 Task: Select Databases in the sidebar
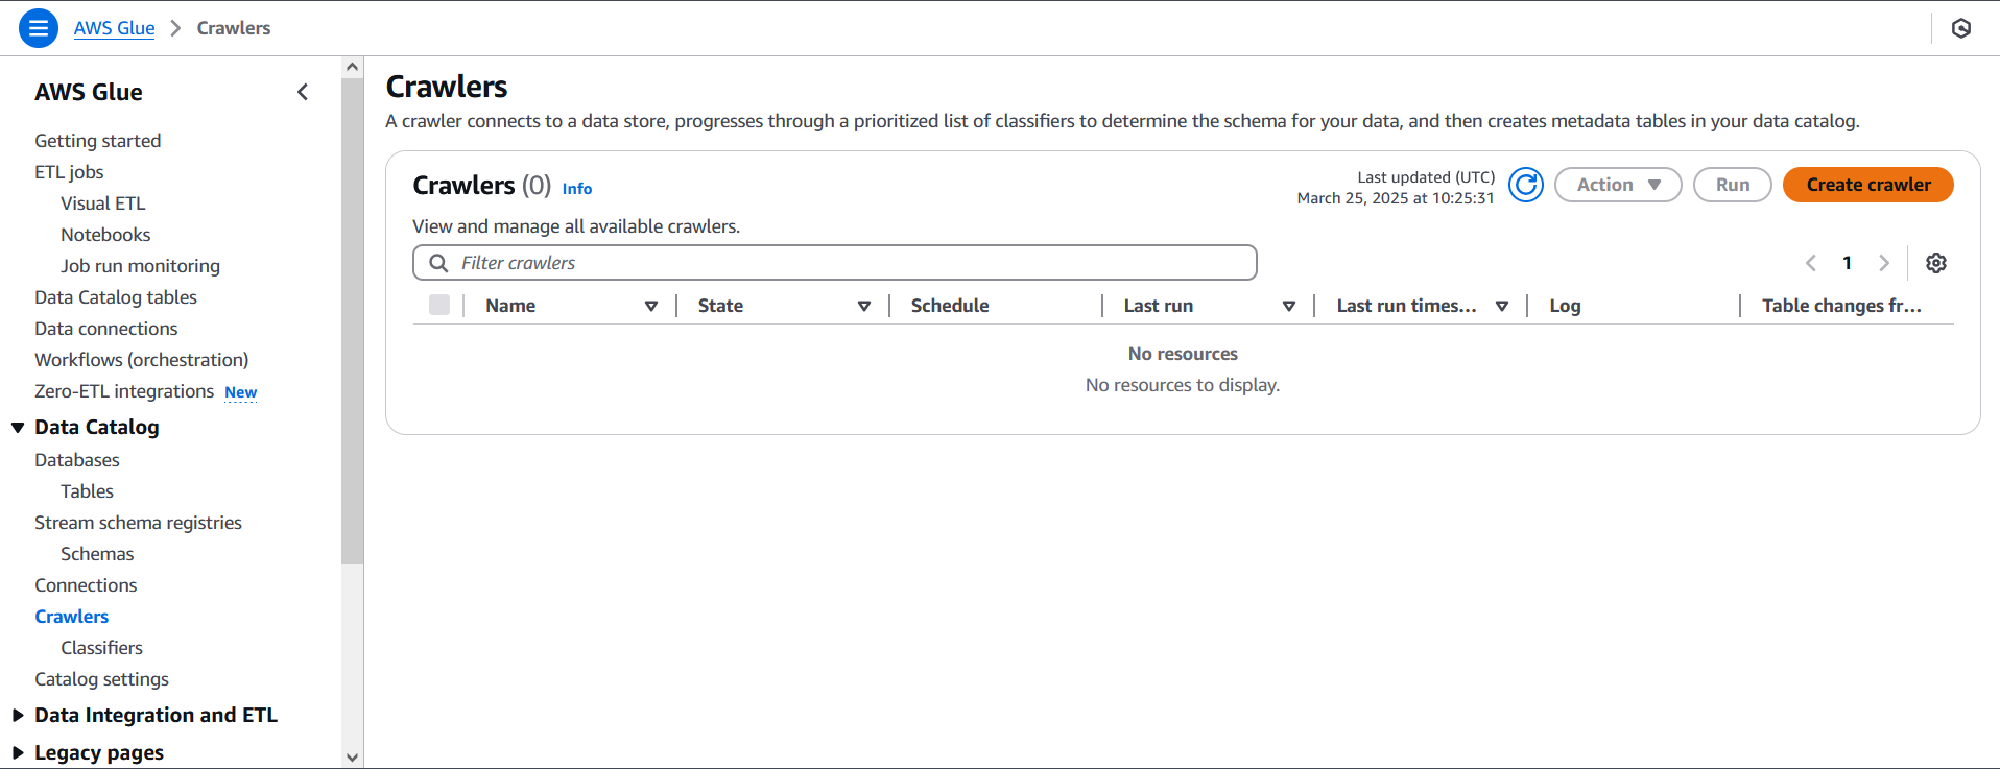(x=77, y=460)
